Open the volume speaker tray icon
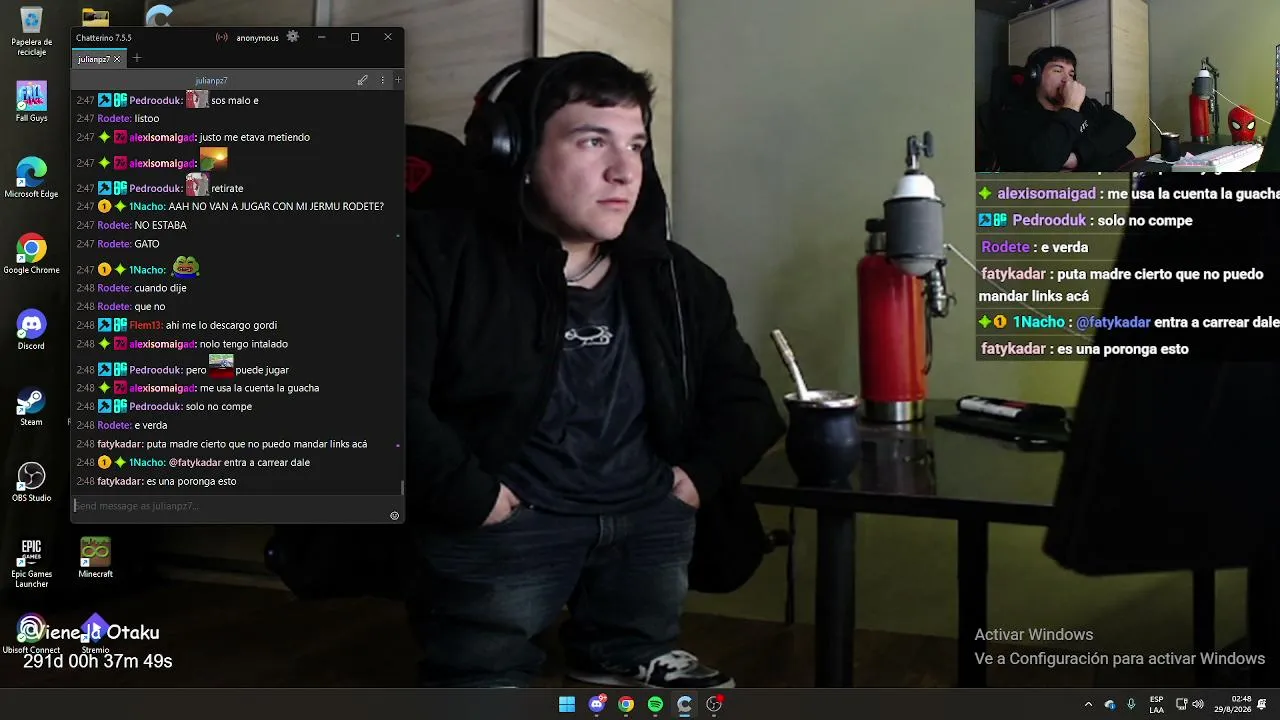 [x=1198, y=704]
